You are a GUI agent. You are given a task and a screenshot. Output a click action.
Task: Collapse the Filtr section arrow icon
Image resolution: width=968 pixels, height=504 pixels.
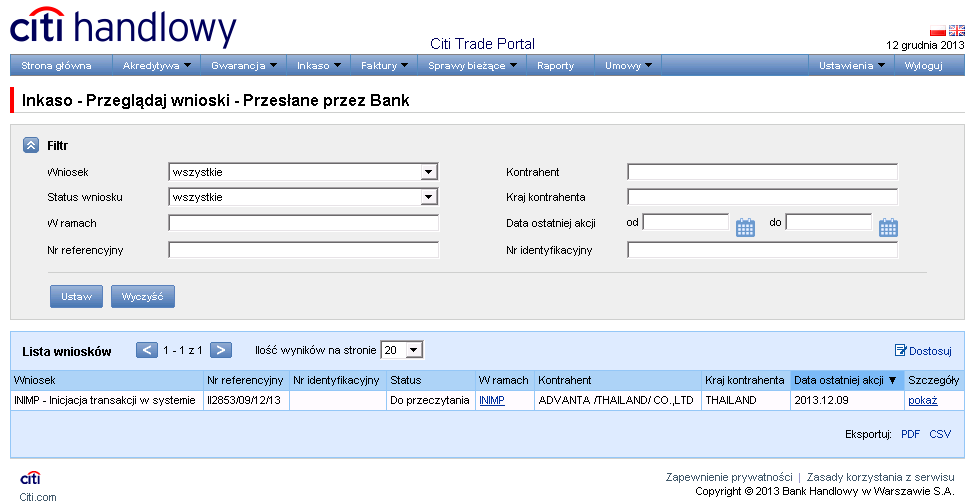31,145
